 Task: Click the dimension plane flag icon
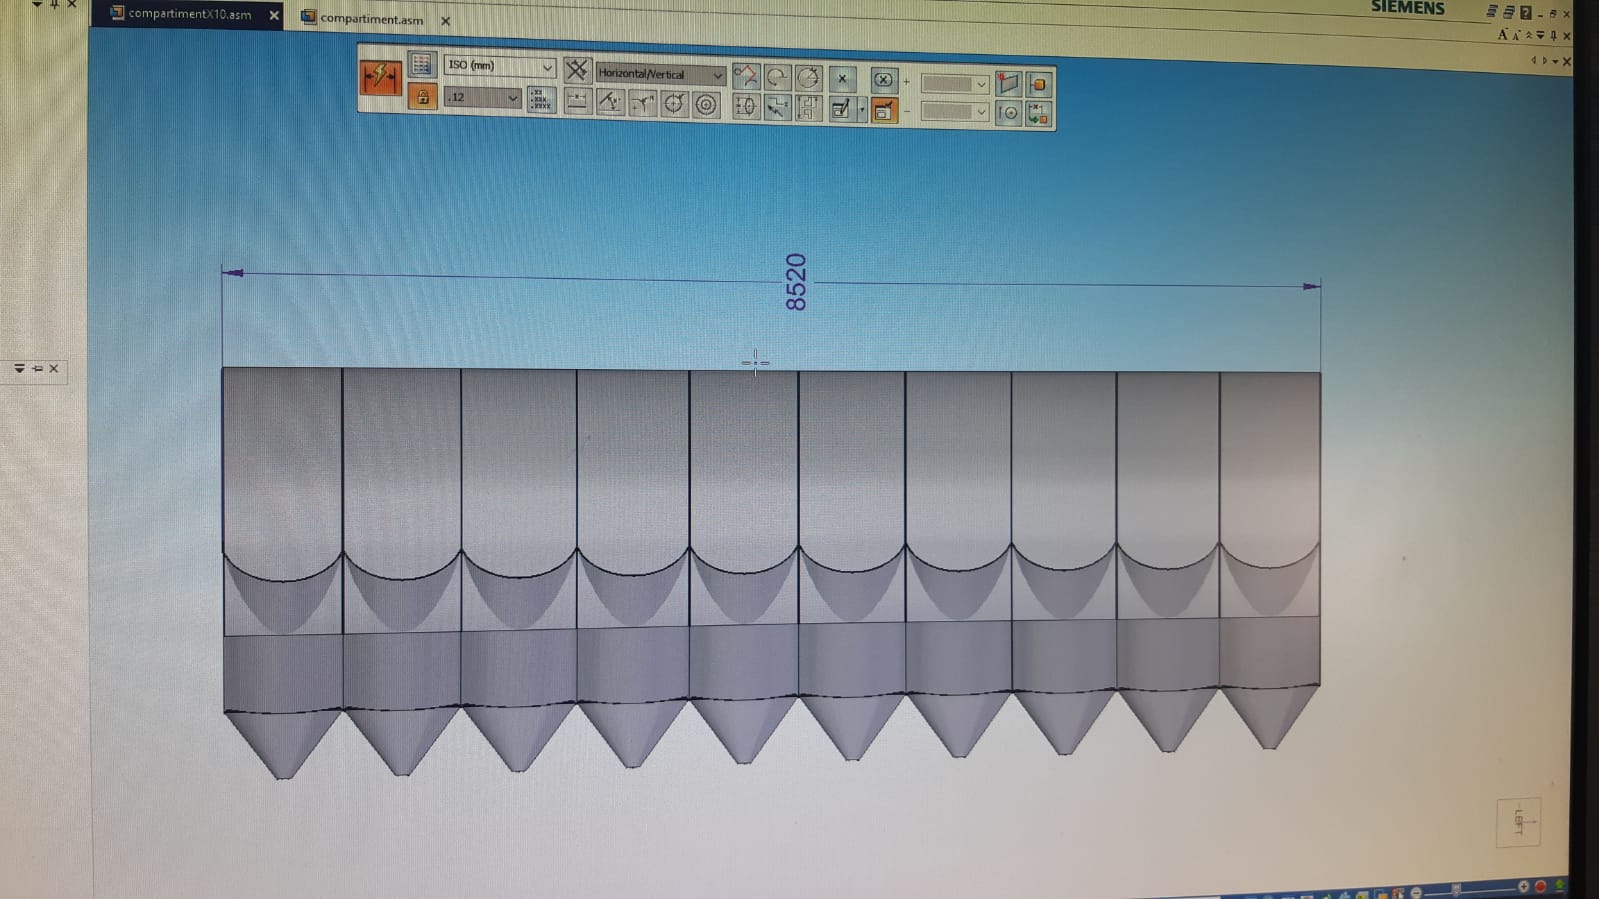1007,84
